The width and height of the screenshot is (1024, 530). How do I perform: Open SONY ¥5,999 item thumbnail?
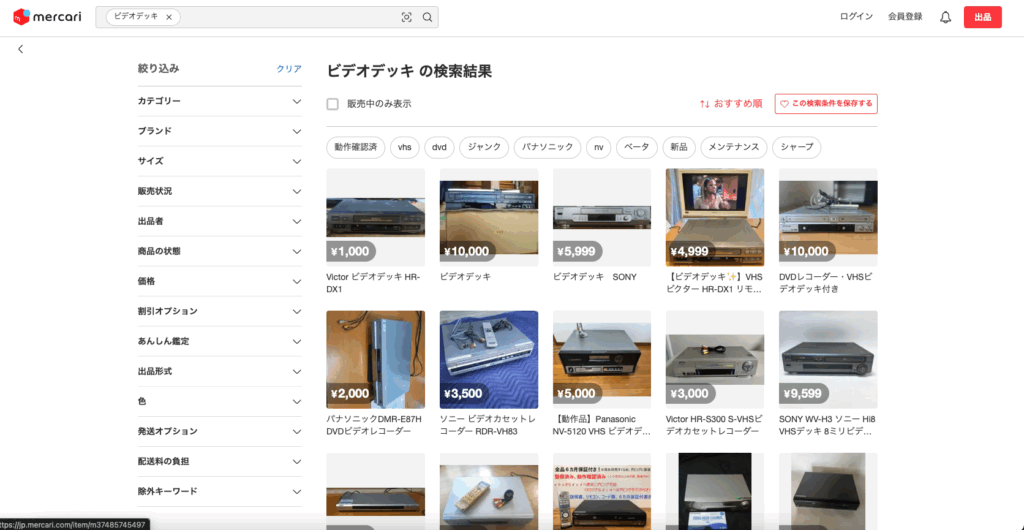coord(602,217)
